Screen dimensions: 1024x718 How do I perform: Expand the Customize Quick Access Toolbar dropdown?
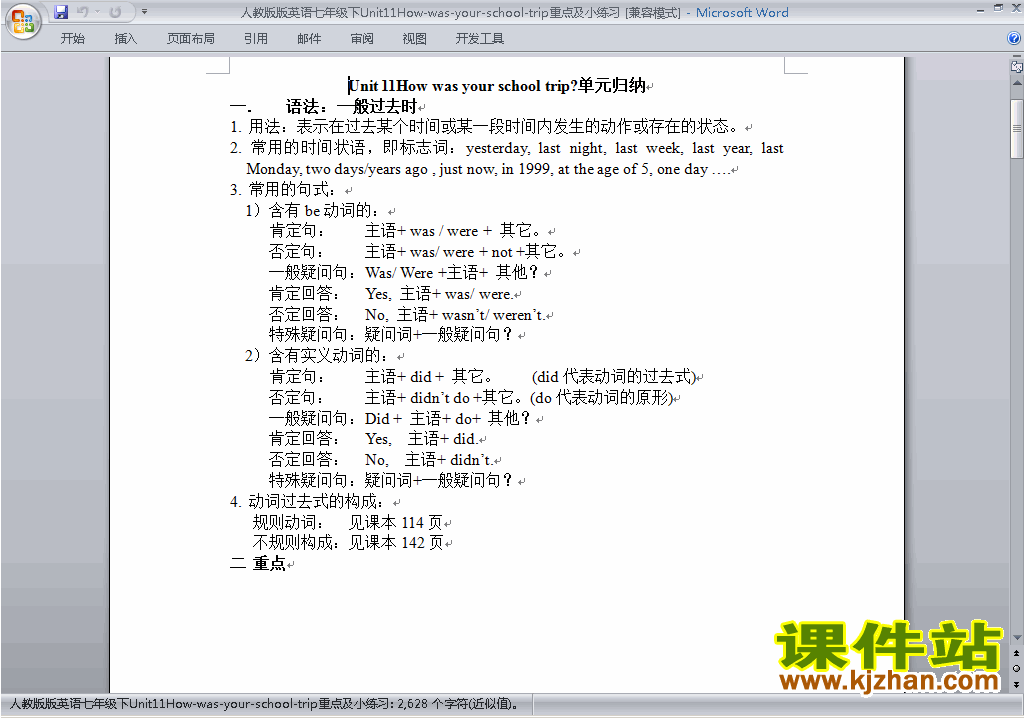tap(144, 12)
